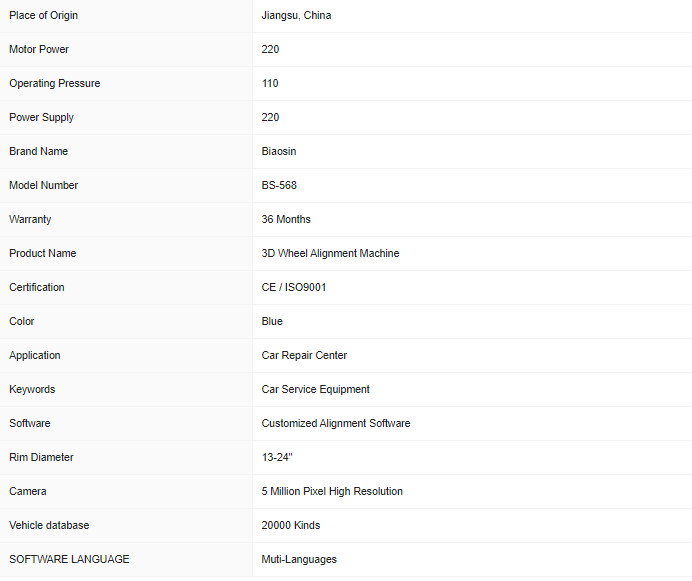Screen dimensions: 692x581
Task: Select the "Biaosin" brand value
Action: coord(279,151)
